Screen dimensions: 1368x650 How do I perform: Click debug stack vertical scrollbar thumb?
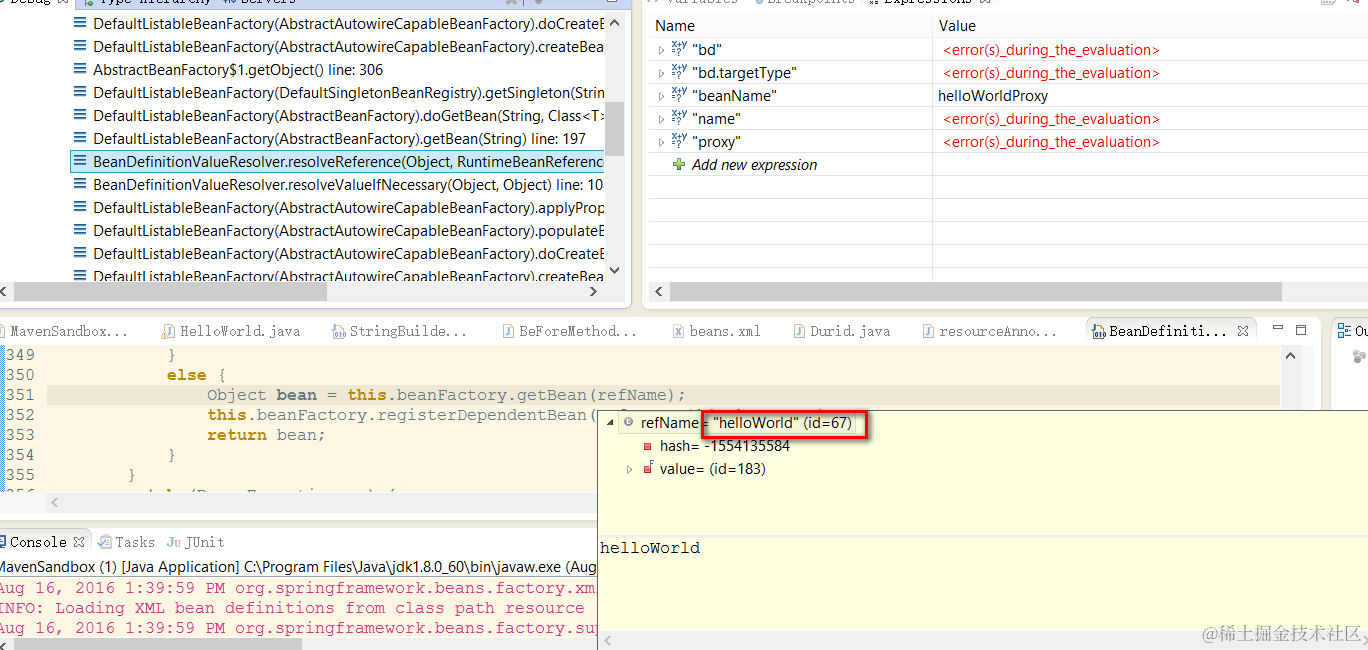pos(615,127)
